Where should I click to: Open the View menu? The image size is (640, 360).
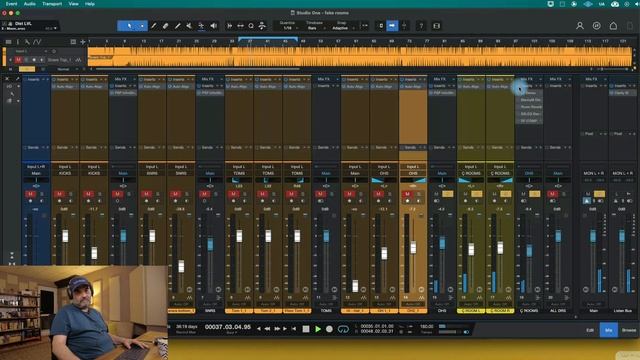click(73, 4)
